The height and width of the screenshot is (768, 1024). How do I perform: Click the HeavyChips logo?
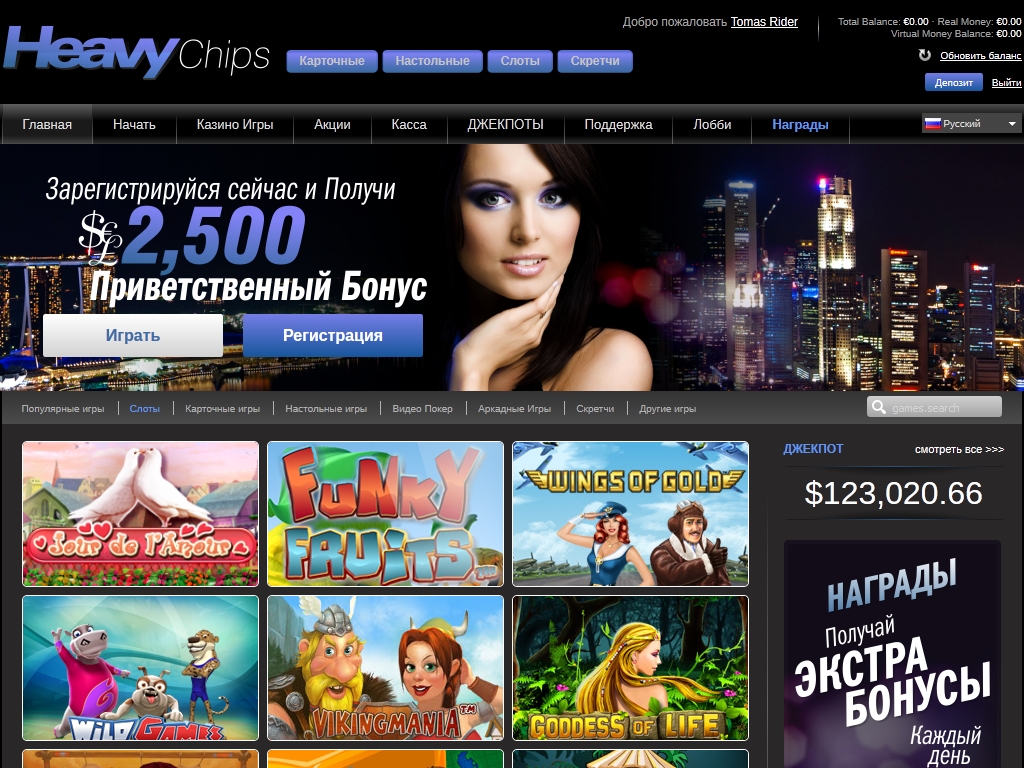tap(136, 52)
